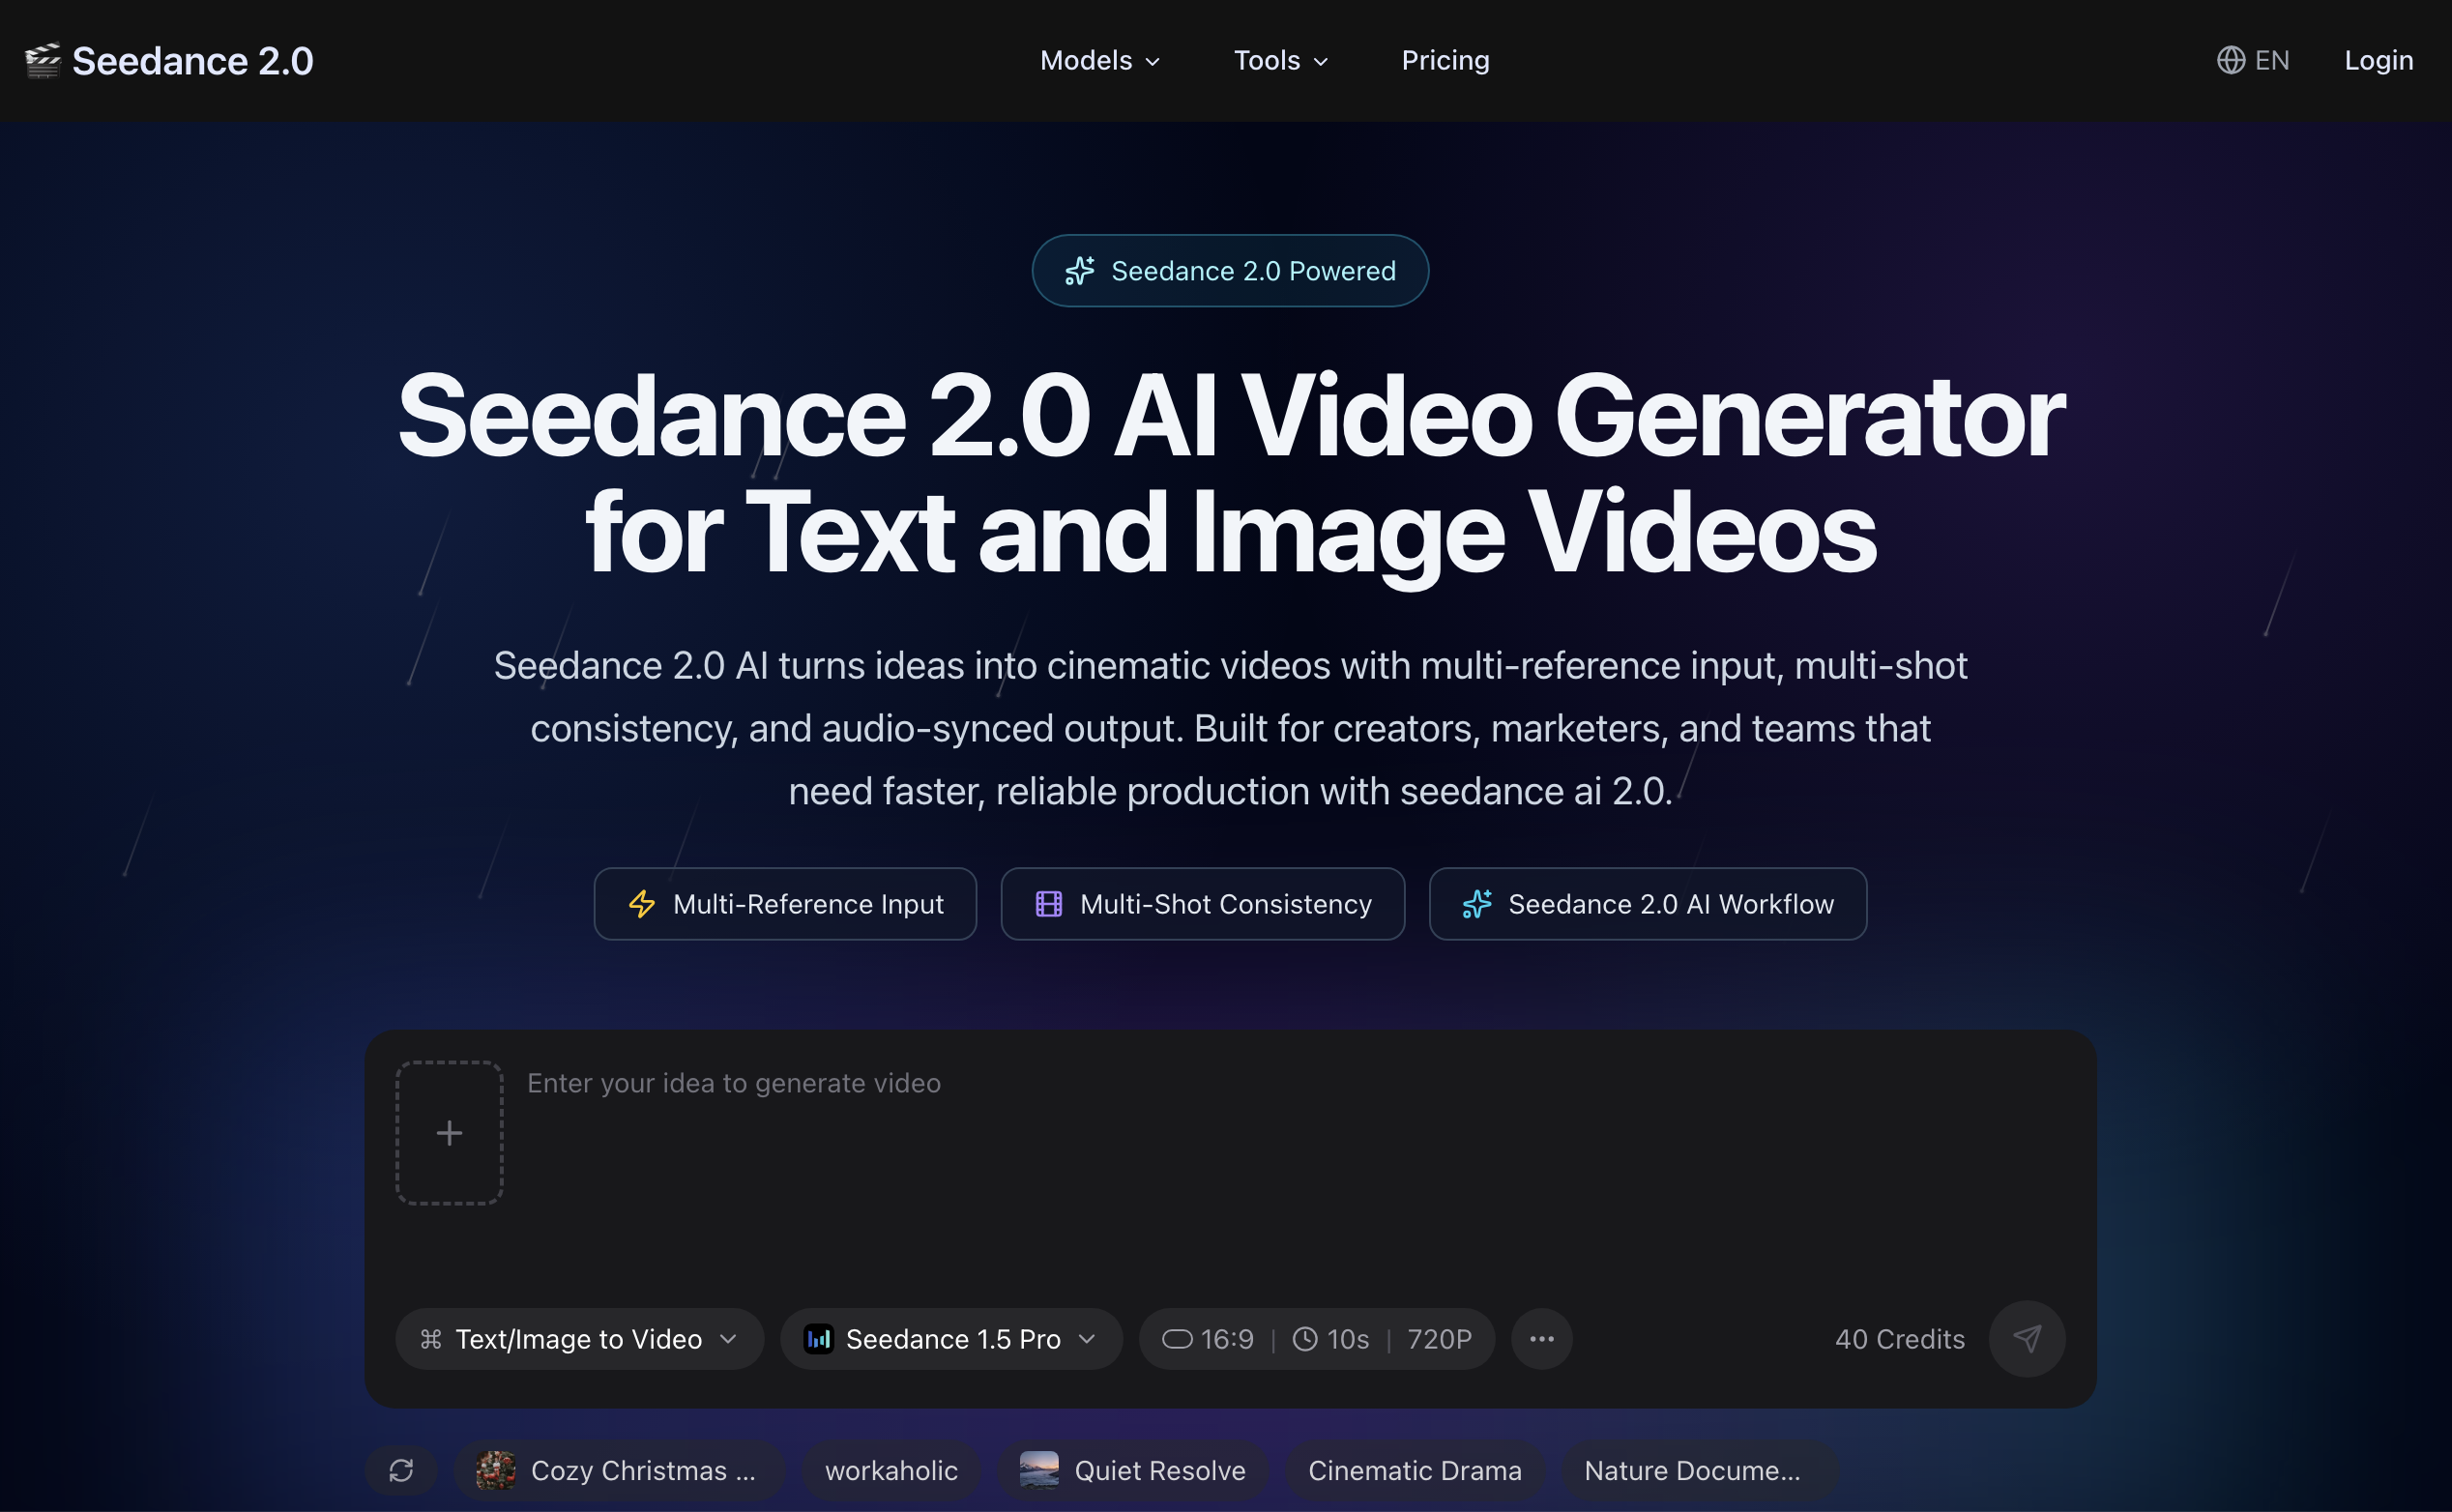The image size is (2452, 1512).
Task: Click the send arrow to generate a video
Action: click(2027, 1339)
